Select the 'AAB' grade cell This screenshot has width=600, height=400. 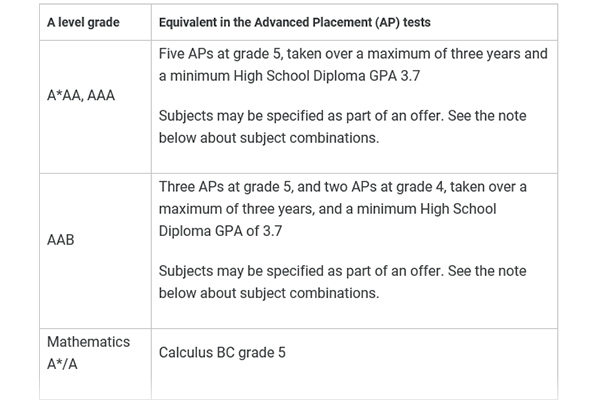[x=60, y=240]
